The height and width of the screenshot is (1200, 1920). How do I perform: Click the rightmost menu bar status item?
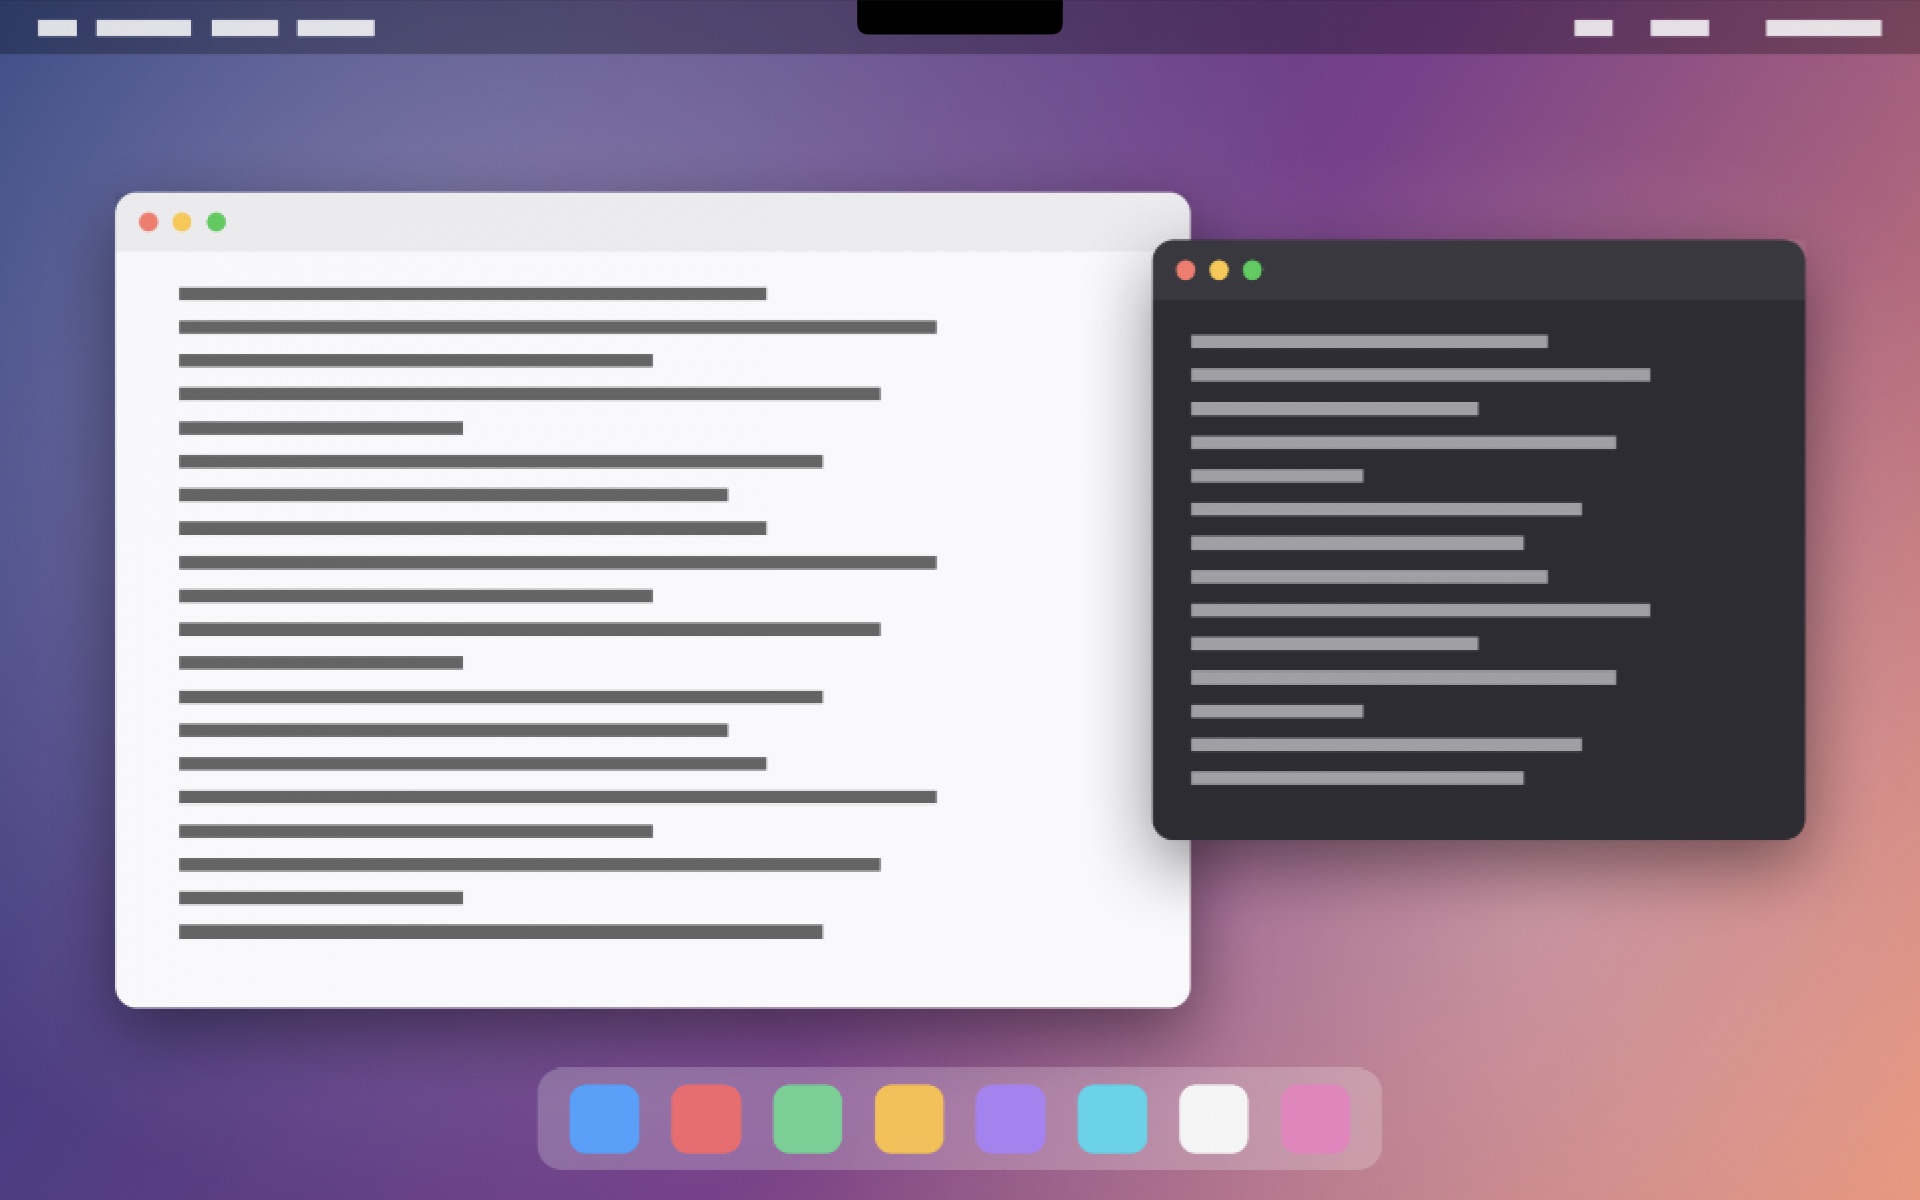[x=1823, y=28]
